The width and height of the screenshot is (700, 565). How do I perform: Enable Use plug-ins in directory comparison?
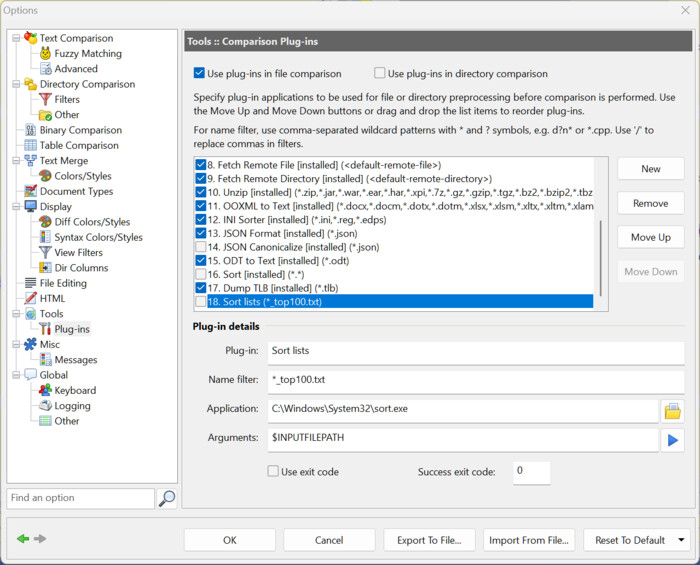point(379,73)
